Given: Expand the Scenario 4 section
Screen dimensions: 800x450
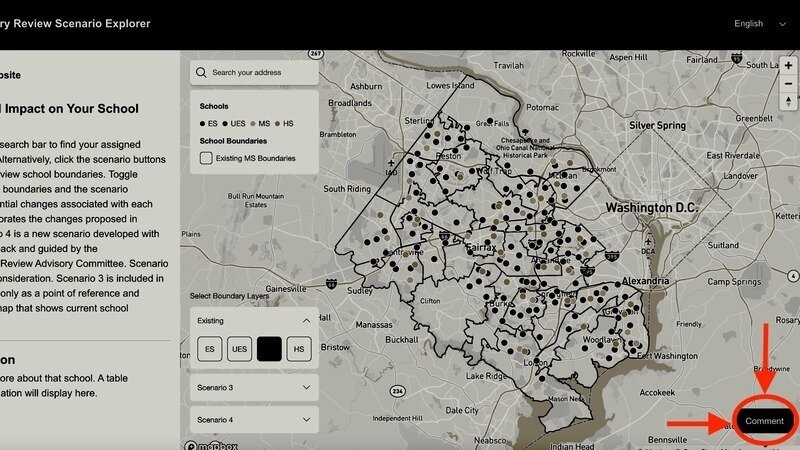Looking at the screenshot, I should 305,420.
